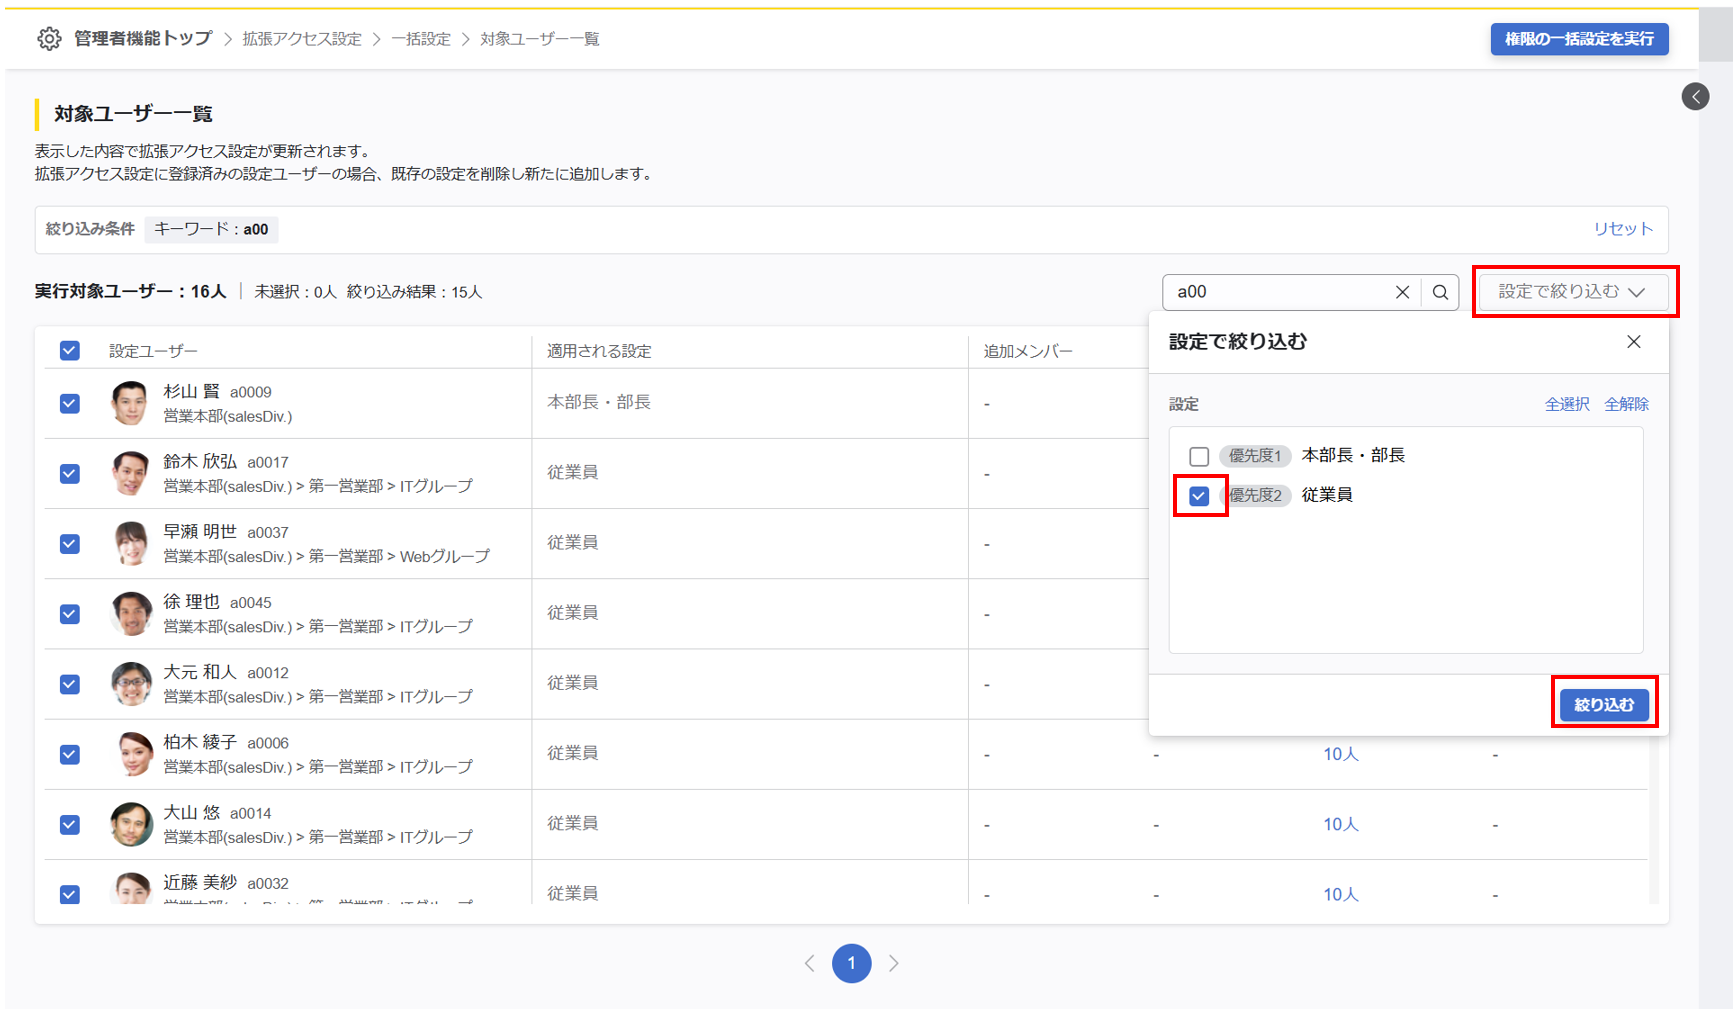1734x1009 pixels.
Task: Uncheck the 従業員 filter checkbox
Action: [x=1199, y=496]
